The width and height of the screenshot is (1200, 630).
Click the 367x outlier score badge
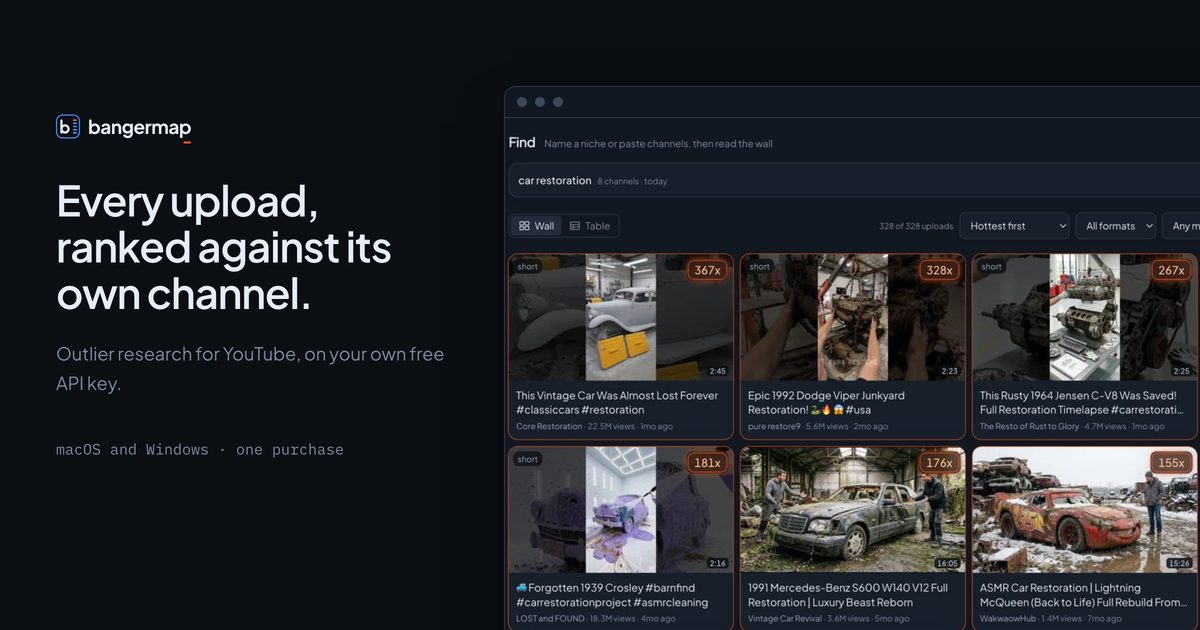pos(707,270)
